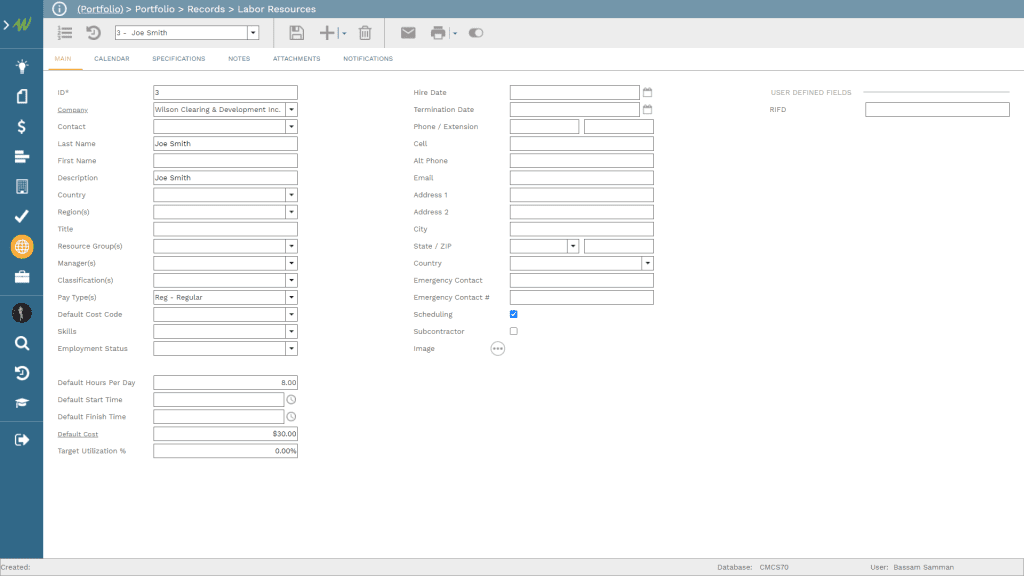Open the print options dropdown arrow
This screenshot has width=1024, height=576.
click(x=455, y=33)
